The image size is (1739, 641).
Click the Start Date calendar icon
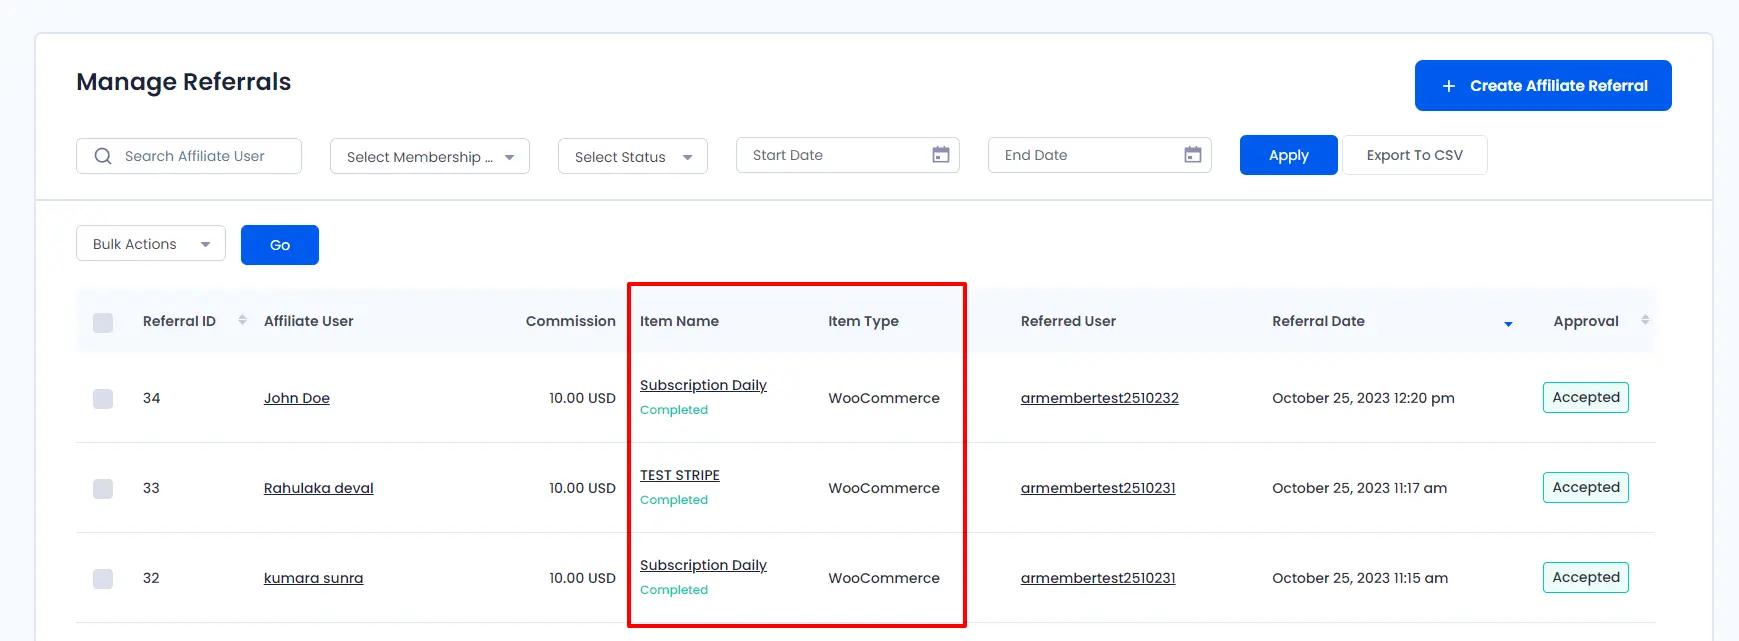point(940,155)
